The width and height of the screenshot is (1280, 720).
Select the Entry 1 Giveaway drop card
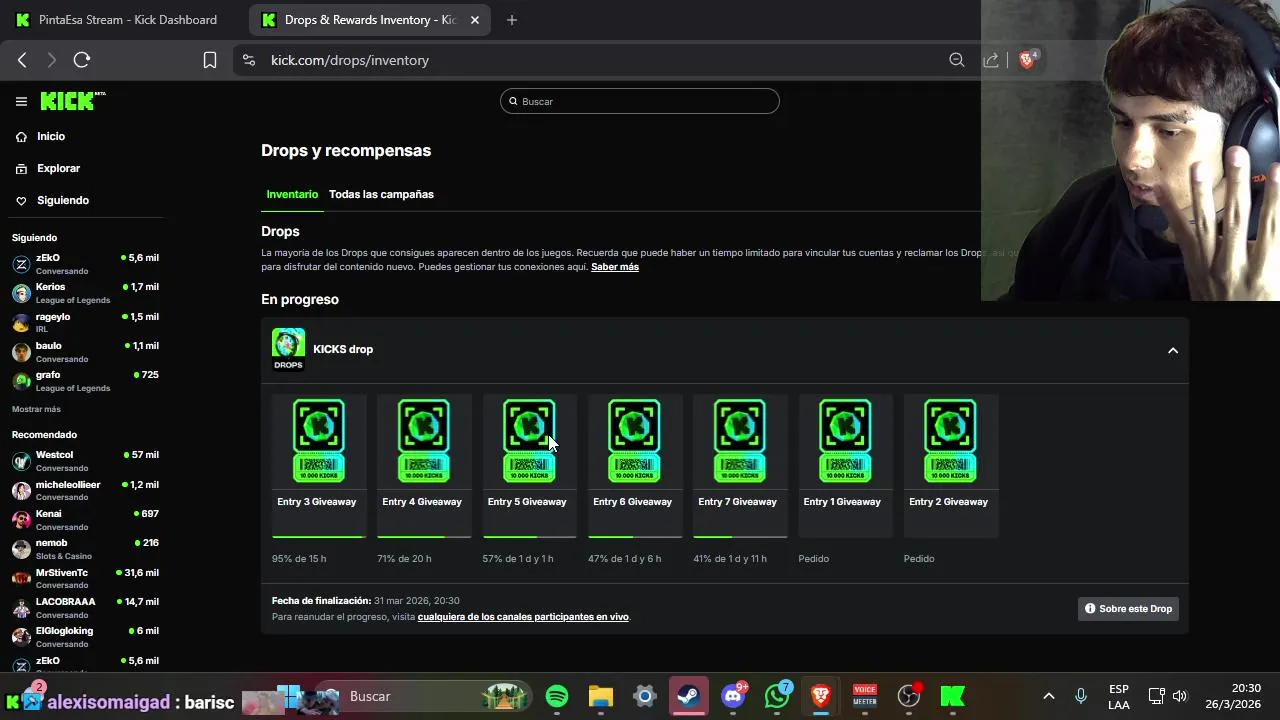pos(845,466)
